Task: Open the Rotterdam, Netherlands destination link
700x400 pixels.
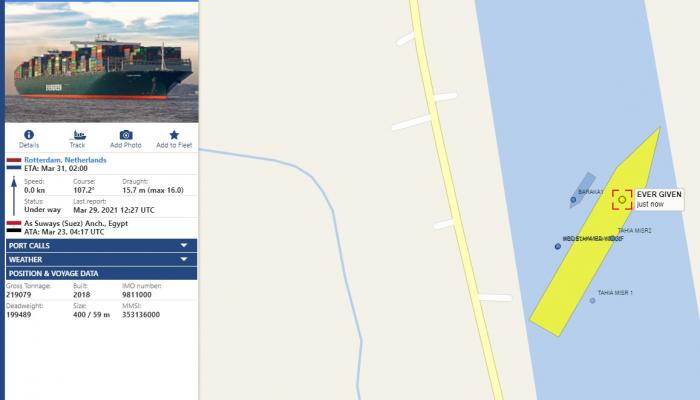Action: pos(65,160)
